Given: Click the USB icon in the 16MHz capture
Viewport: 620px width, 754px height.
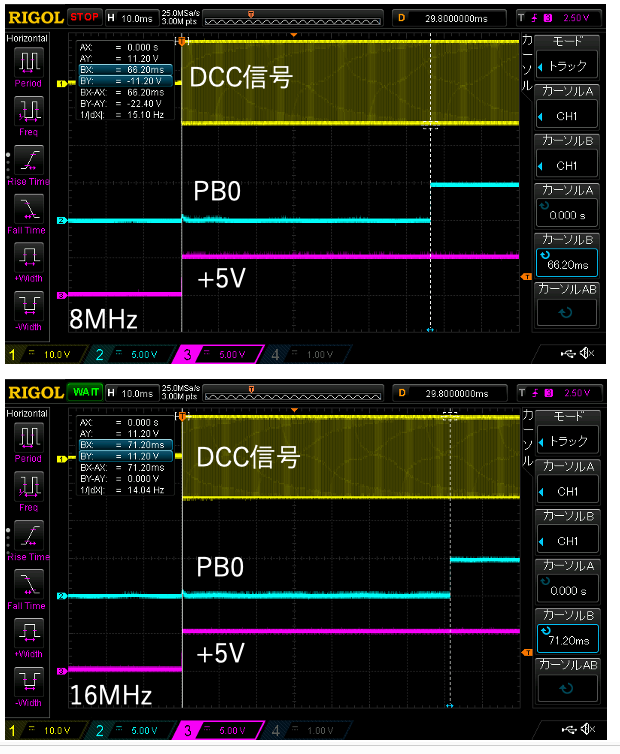Looking at the screenshot, I should click(569, 730).
